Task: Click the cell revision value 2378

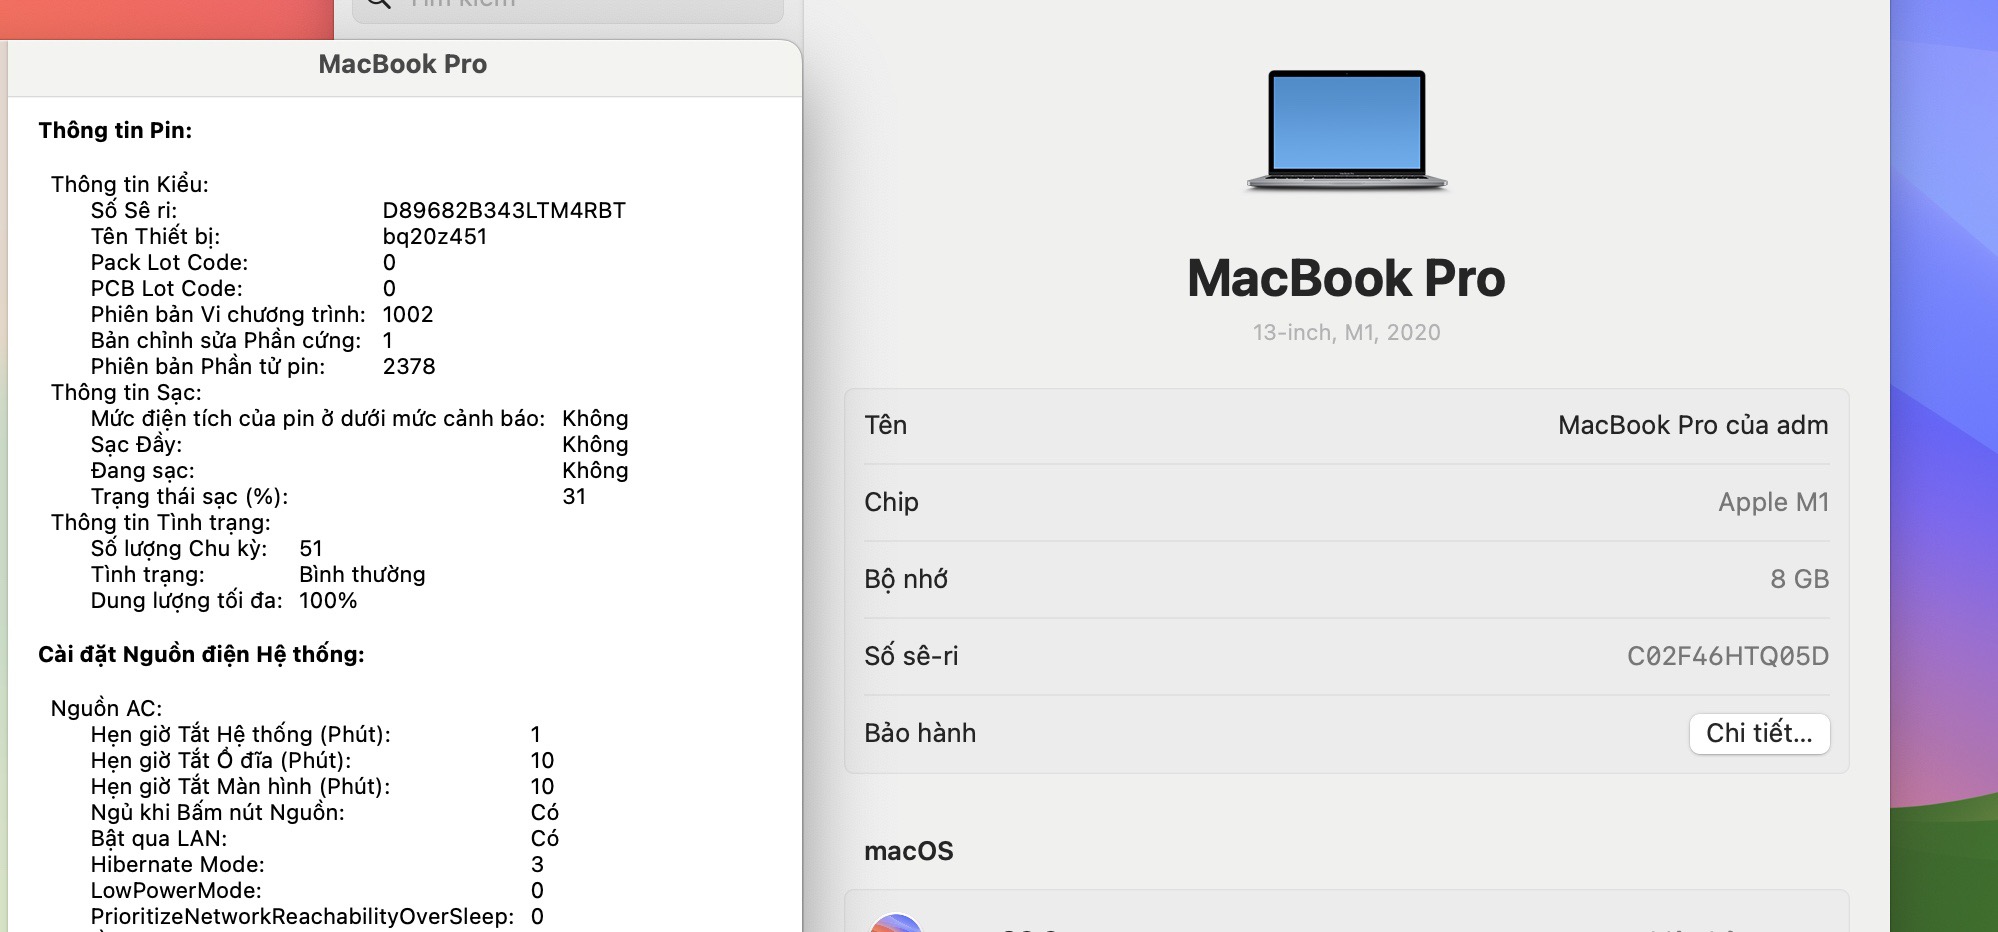Action: pos(409,366)
